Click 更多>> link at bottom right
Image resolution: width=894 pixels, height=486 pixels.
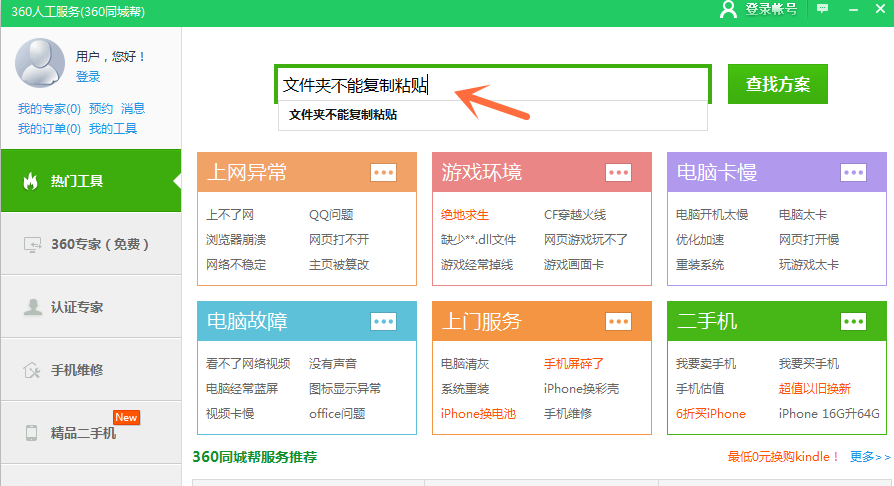(x=869, y=457)
